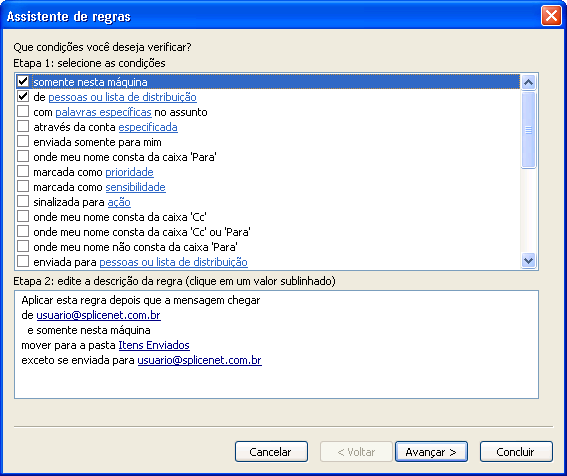This screenshot has width=567, height=476.
Task: Click the Avançar button
Action: click(431, 452)
